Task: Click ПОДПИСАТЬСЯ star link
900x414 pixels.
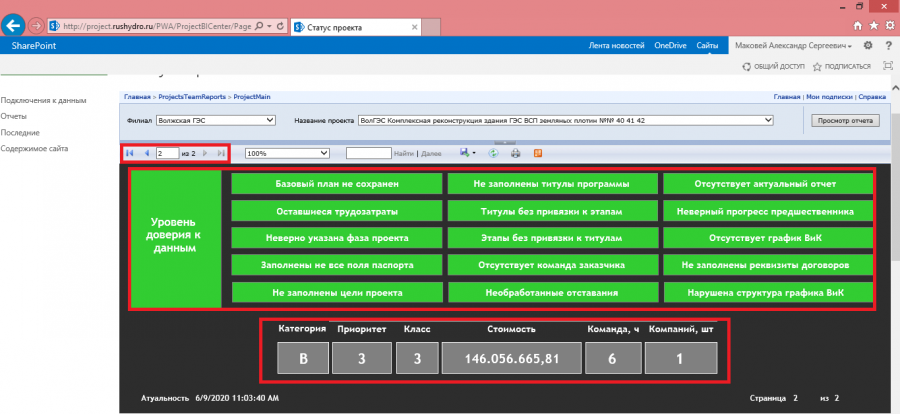Action: [842, 66]
